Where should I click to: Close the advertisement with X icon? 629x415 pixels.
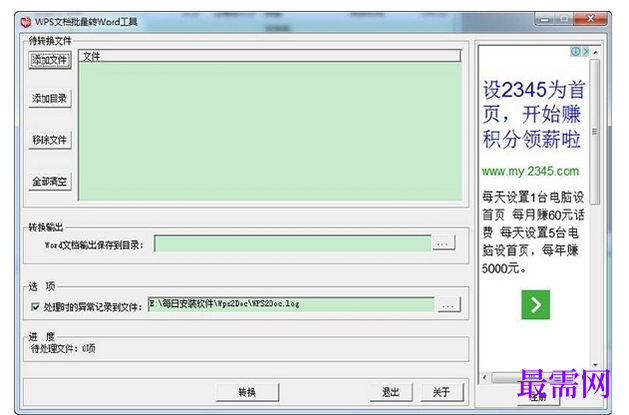pos(586,51)
